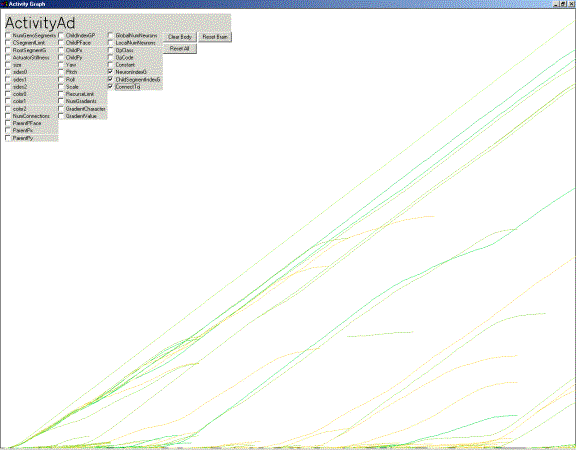Click the Clear Body button
This screenshot has height=450, width=576.
(180, 37)
